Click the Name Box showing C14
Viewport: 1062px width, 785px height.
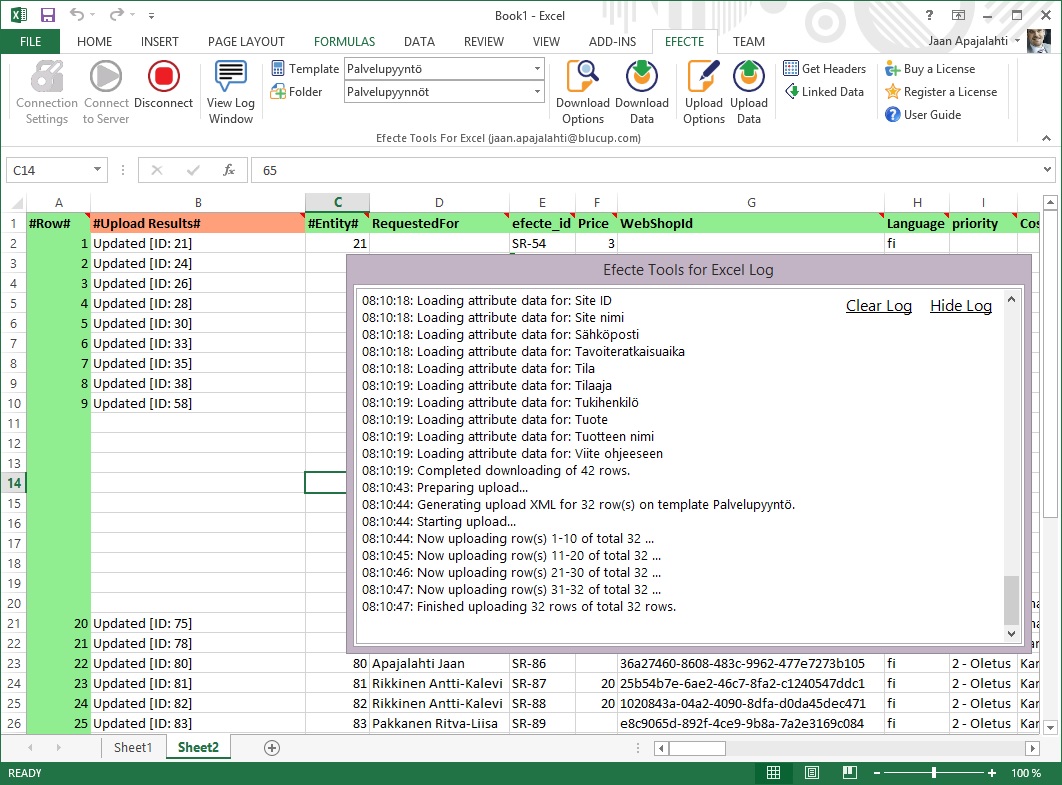click(x=49, y=170)
